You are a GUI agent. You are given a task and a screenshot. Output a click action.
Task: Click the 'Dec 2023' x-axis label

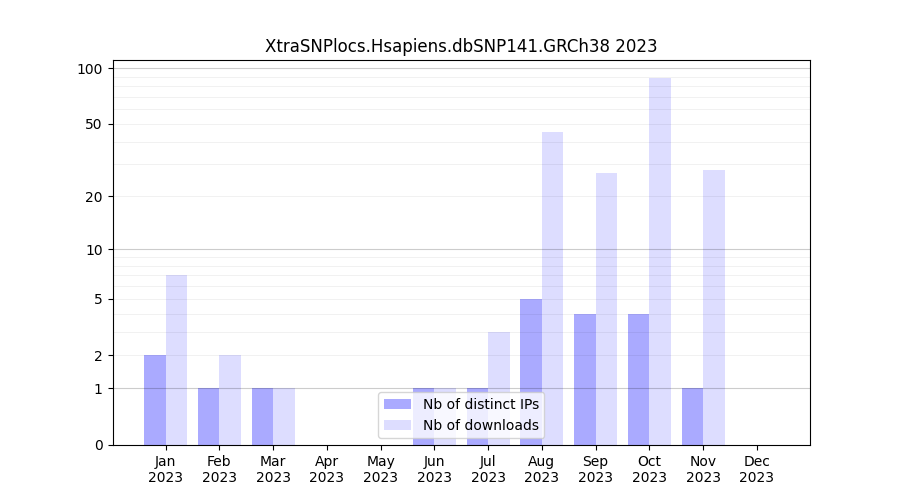(757, 469)
